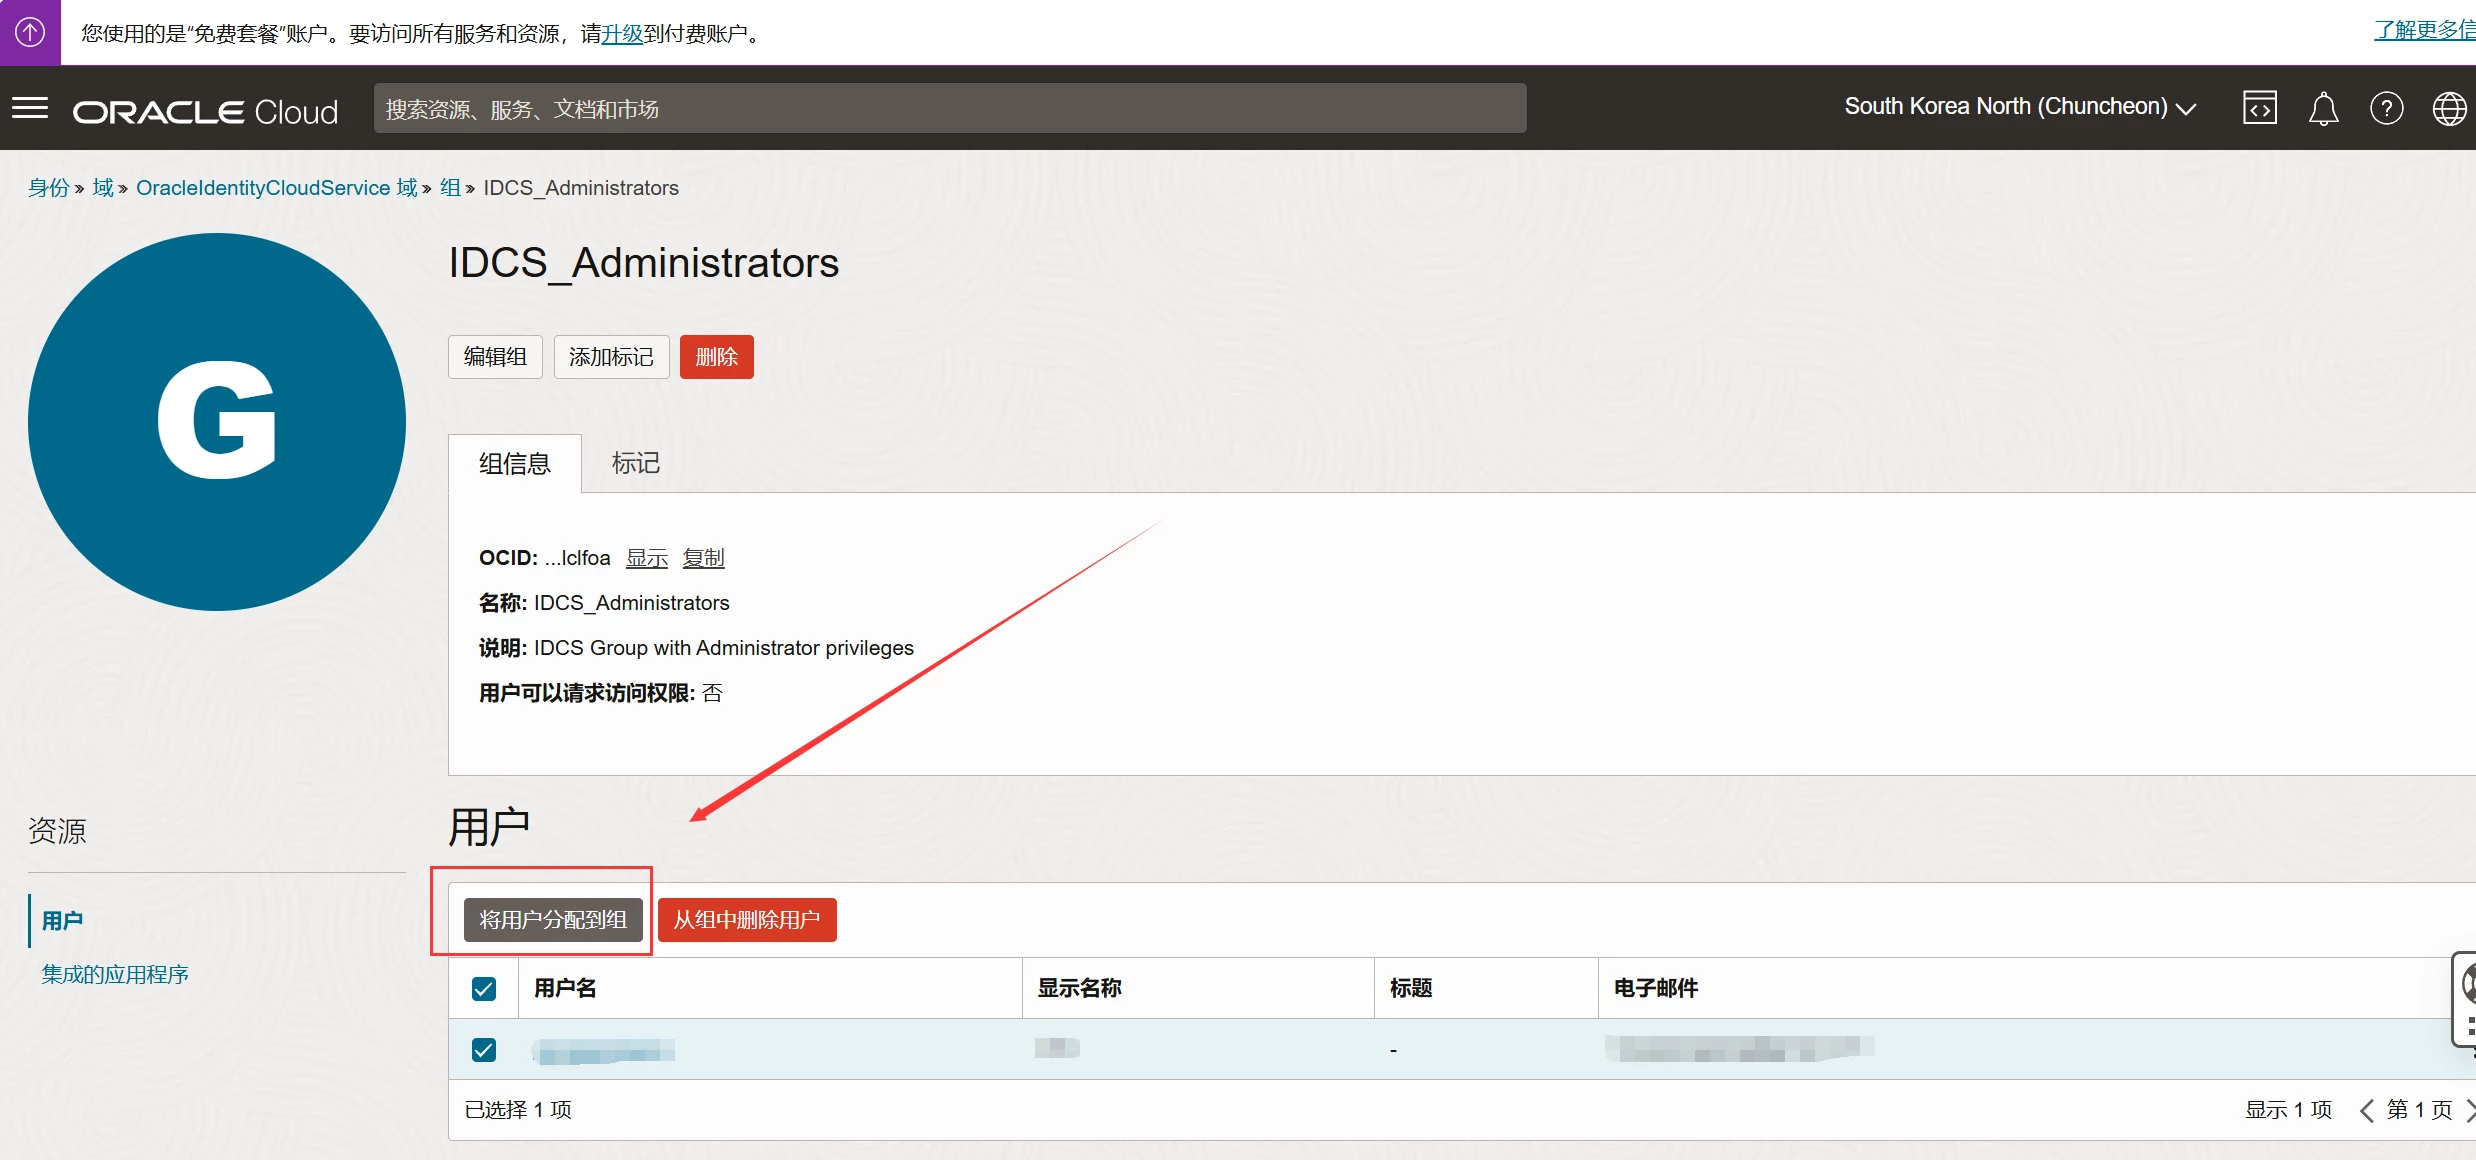Open the help question mark icon
Screen dimensions: 2476x1160
pyautogui.click(x=2386, y=108)
